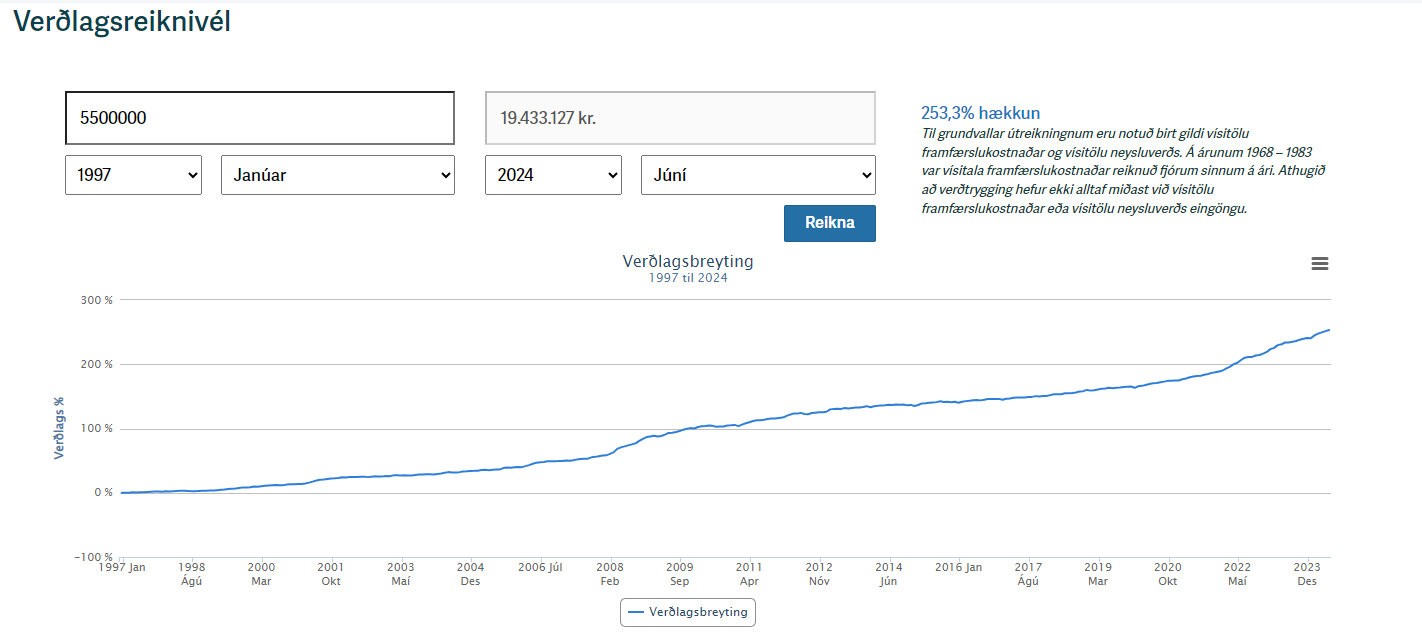Image resolution: width=1422 pixels, height=642 pixels.
Task: Expand the Janúar start month dropdown
Action: [337, 175]
